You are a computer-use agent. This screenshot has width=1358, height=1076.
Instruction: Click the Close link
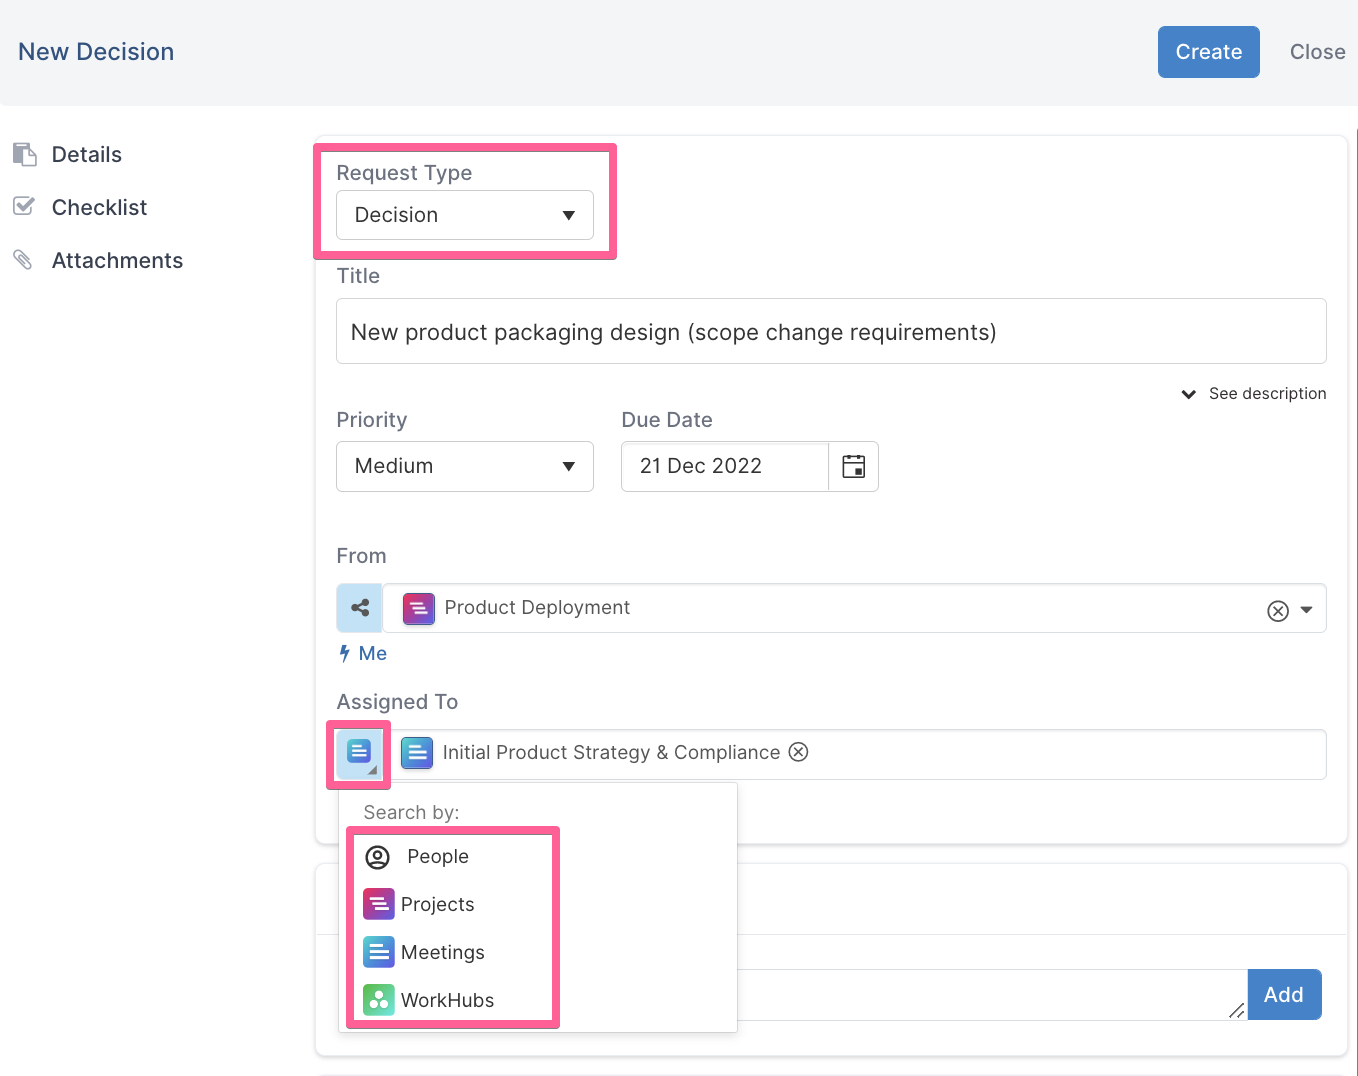1317,52
